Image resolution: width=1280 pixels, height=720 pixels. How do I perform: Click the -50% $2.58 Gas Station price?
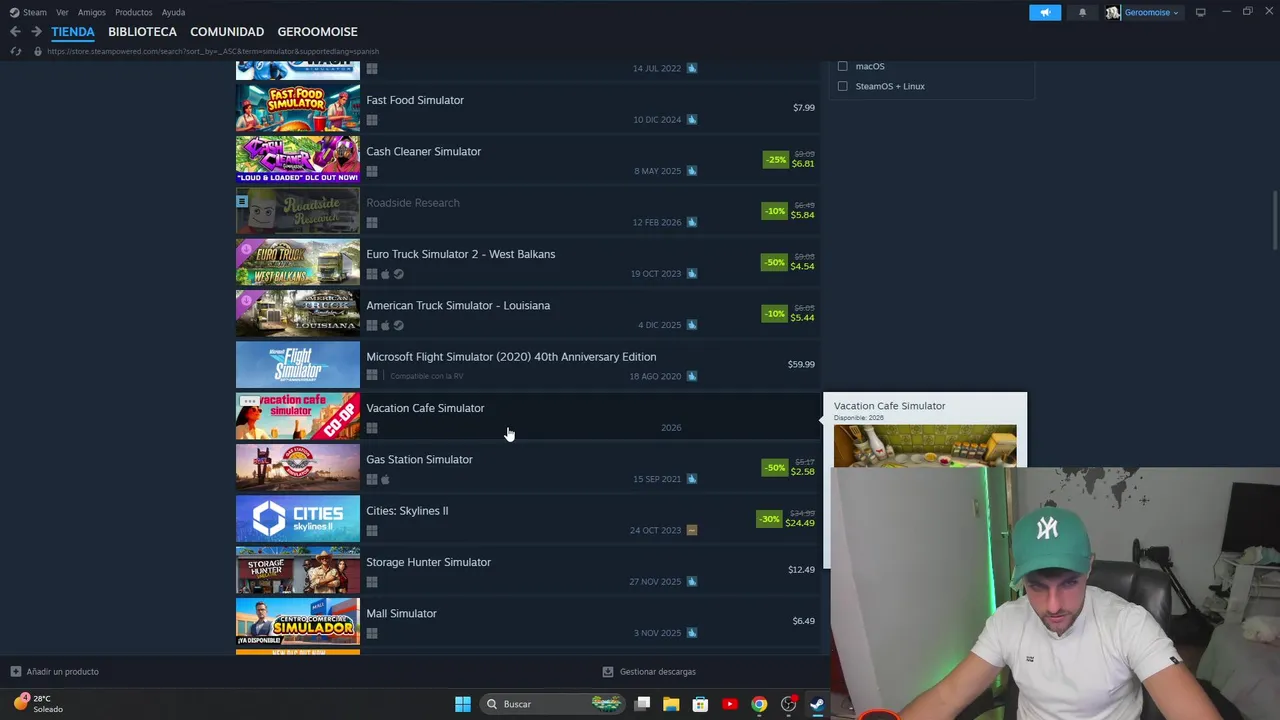coord(790,466)
